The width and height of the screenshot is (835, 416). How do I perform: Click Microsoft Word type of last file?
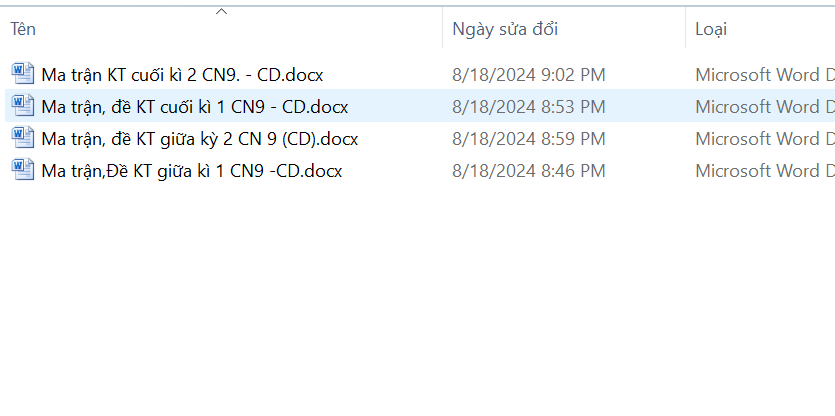coord(765,171)
